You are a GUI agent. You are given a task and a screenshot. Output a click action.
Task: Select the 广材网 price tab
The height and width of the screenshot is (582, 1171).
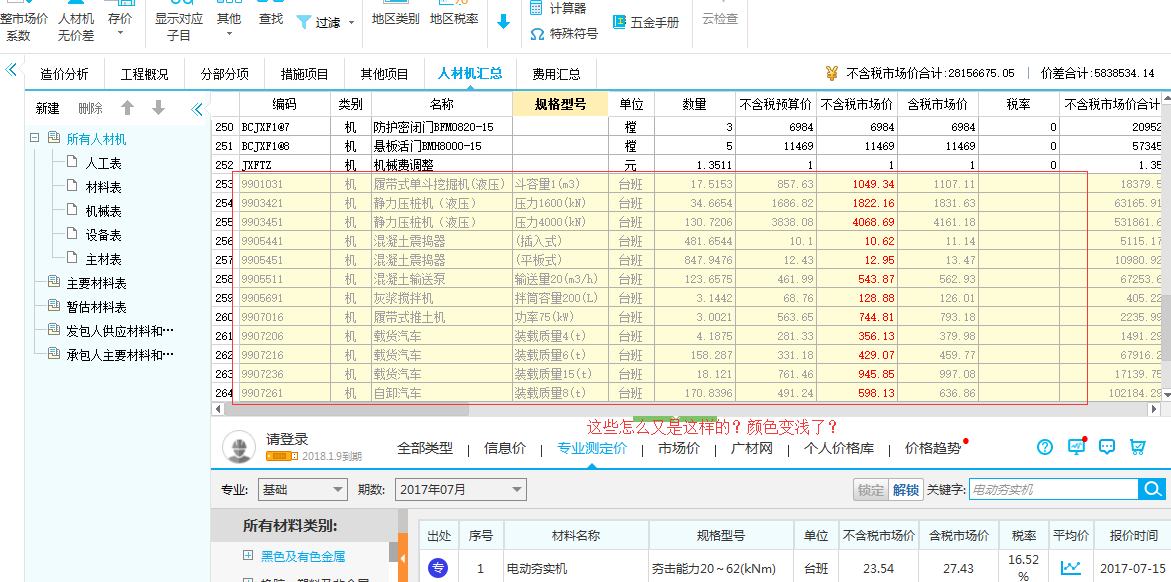[751, 448]
